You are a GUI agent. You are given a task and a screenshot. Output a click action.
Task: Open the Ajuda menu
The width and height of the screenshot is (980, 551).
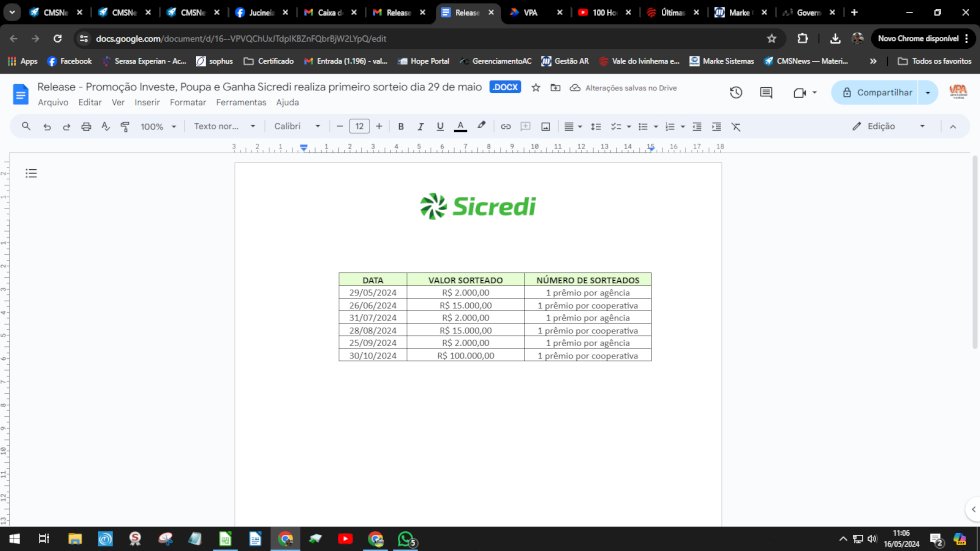tap(288, 102)
